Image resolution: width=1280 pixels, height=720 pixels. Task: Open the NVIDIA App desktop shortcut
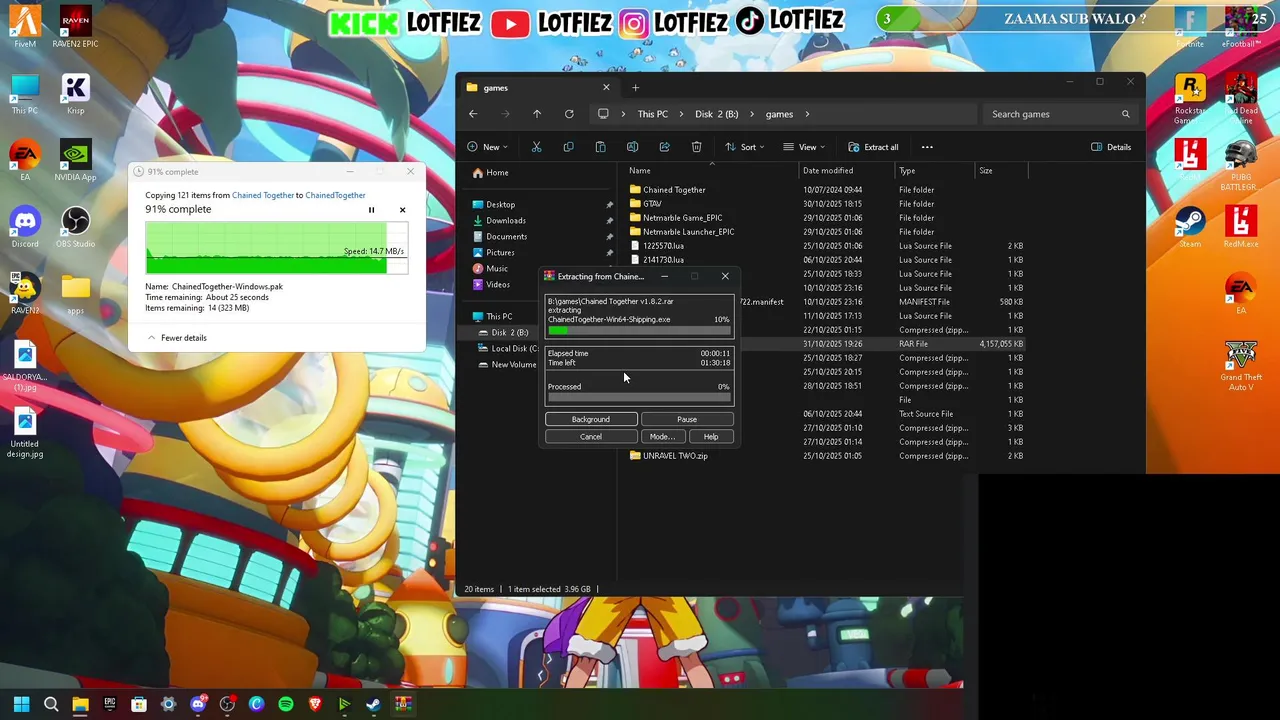(x=75, y=162)
